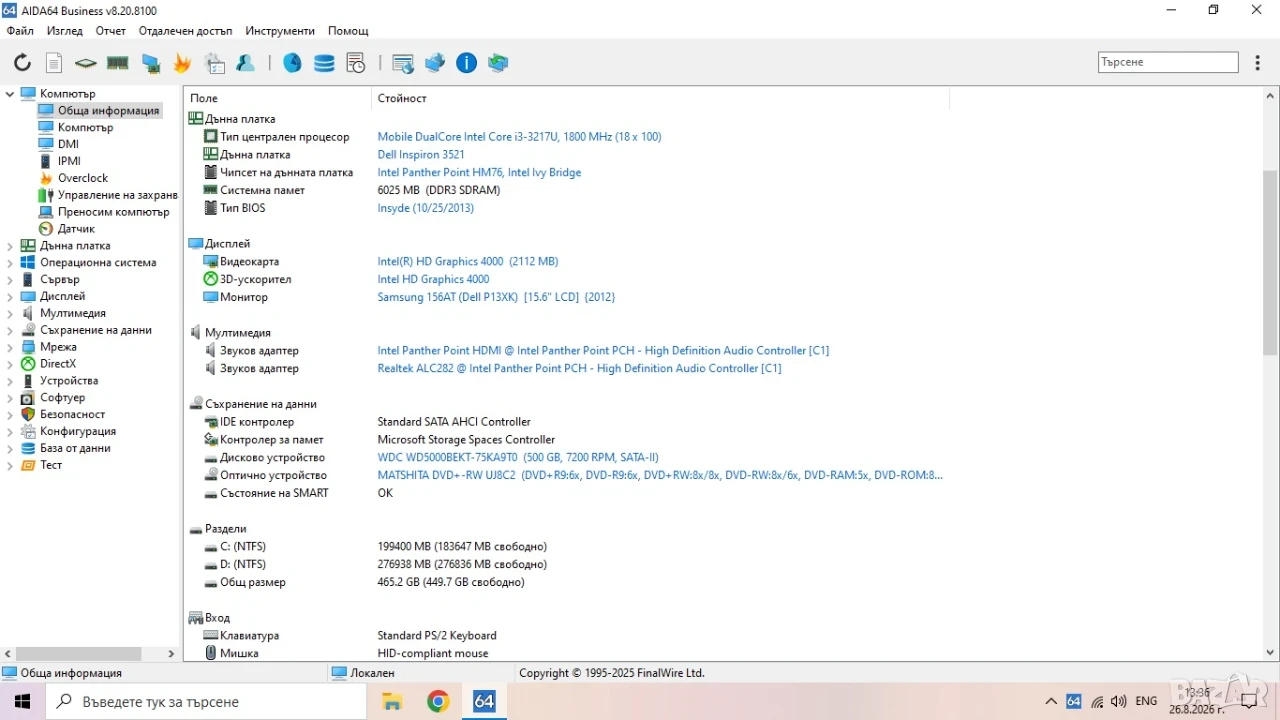Select Обща информация in the tree
The width and height of the screenshot is (1280, 720).
[108, 111]
